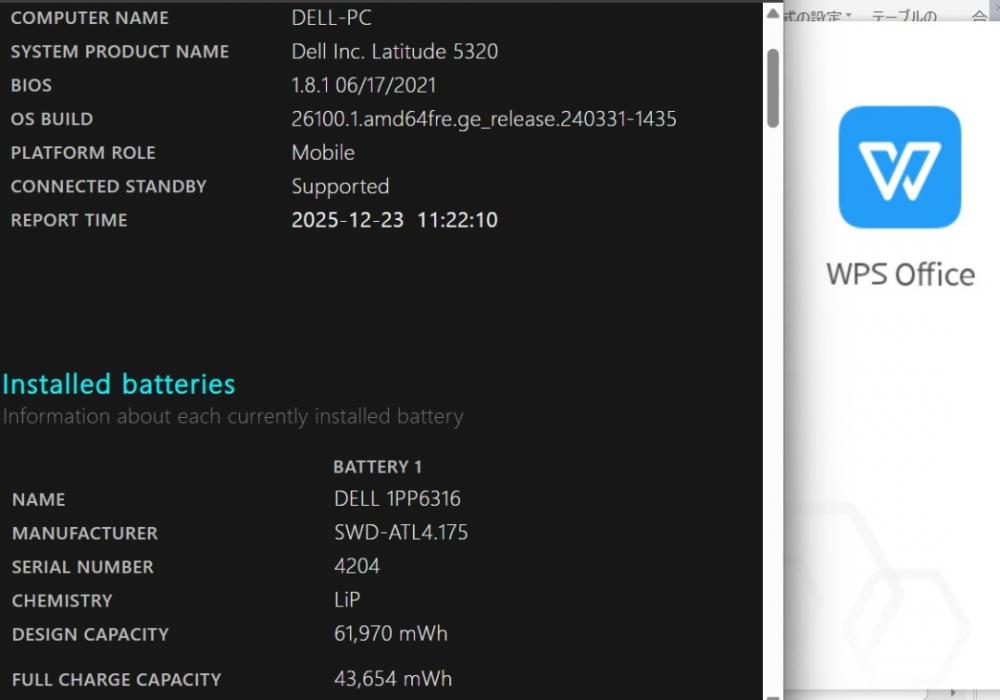Select the 'CHEMISTRY' label

(62, 601)
